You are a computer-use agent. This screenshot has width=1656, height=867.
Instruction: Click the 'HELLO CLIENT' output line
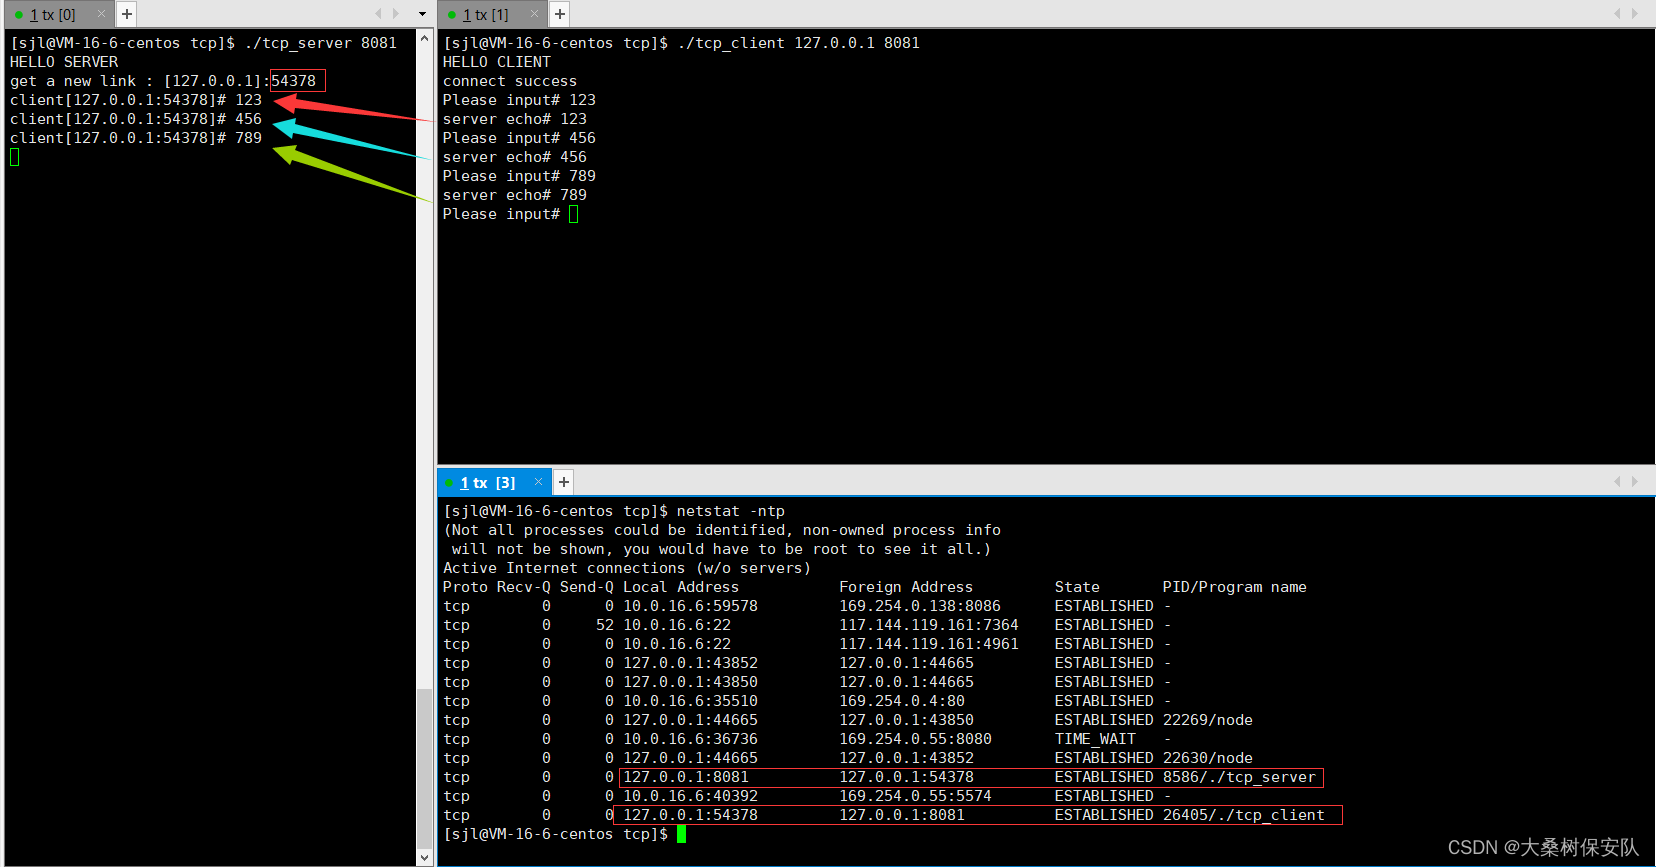(x=497, y=62)
